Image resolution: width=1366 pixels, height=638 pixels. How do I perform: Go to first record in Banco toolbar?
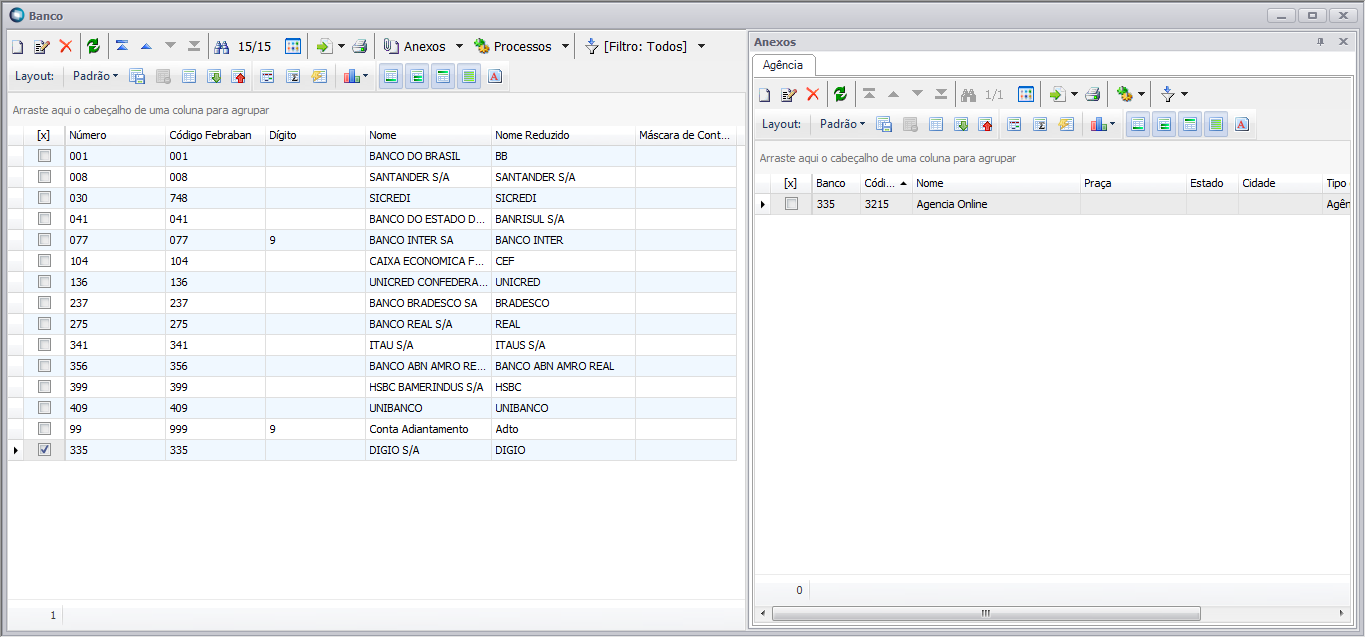coord(121,46)
